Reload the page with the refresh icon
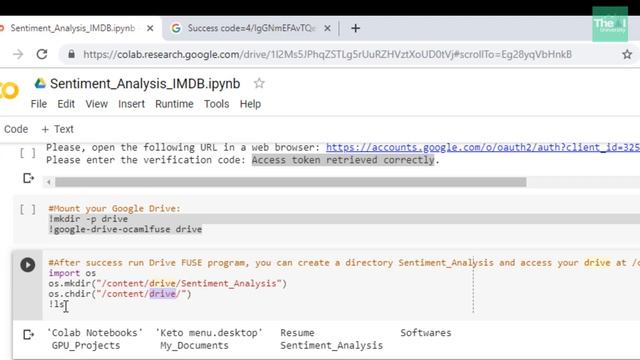Viewport: 640px width, 360px height. (42, 54)
